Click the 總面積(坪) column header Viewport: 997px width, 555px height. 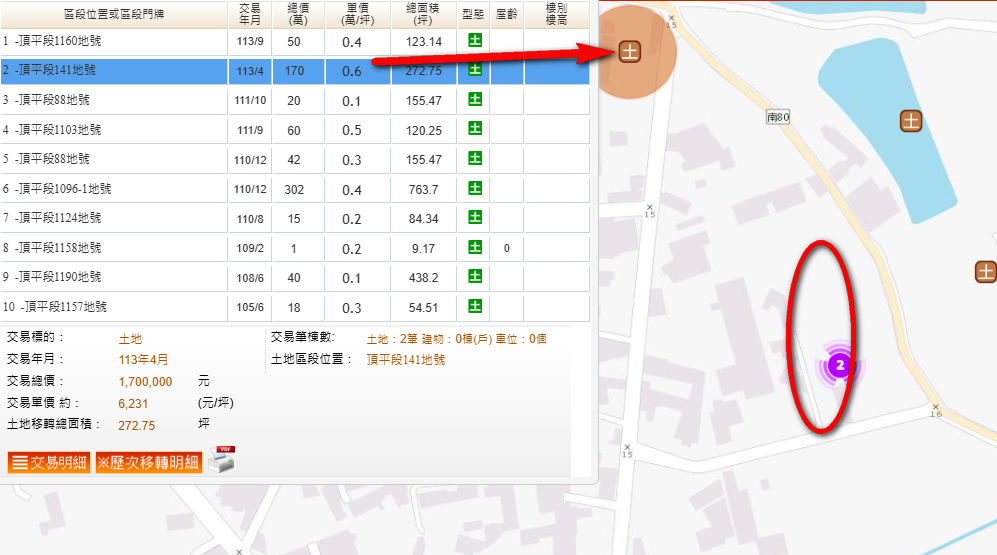425,13
